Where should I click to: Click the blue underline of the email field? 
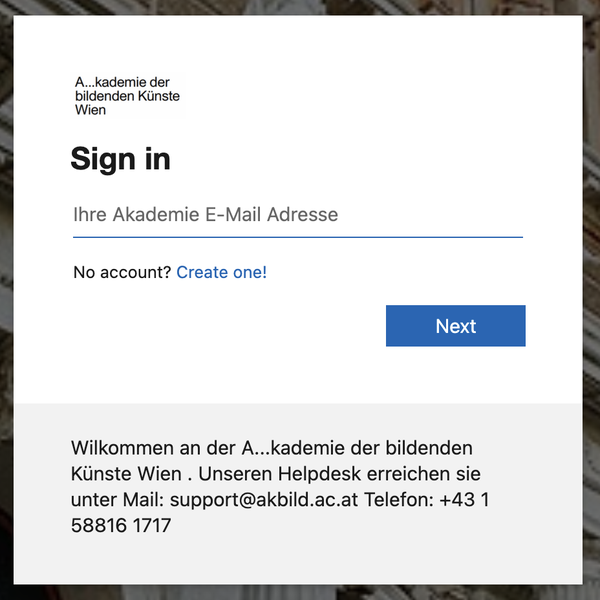(297, 237)
